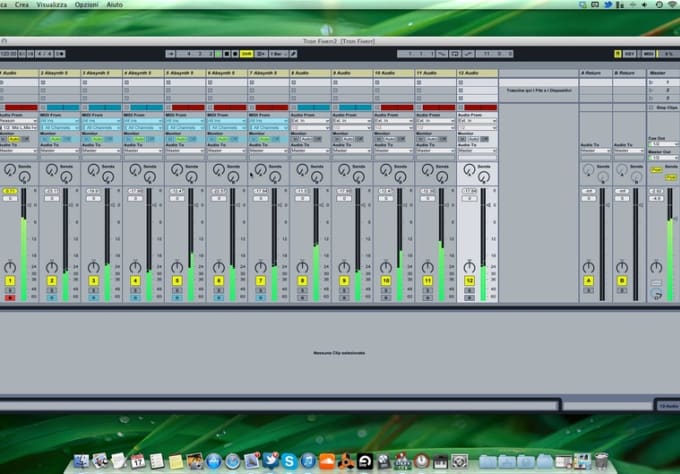680x474 pixels.
Task: Click track 8 Send A knob
Action: click(302, 170)
